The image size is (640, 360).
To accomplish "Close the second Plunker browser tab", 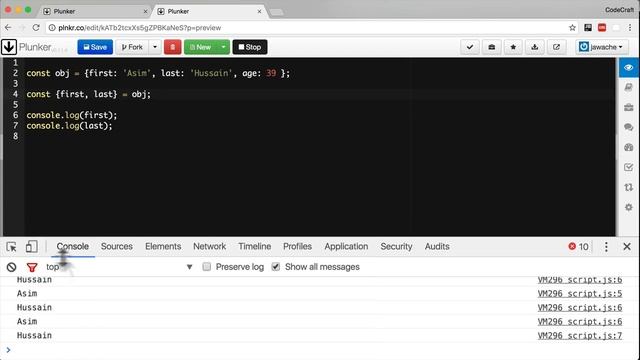I will pos(259,11).
